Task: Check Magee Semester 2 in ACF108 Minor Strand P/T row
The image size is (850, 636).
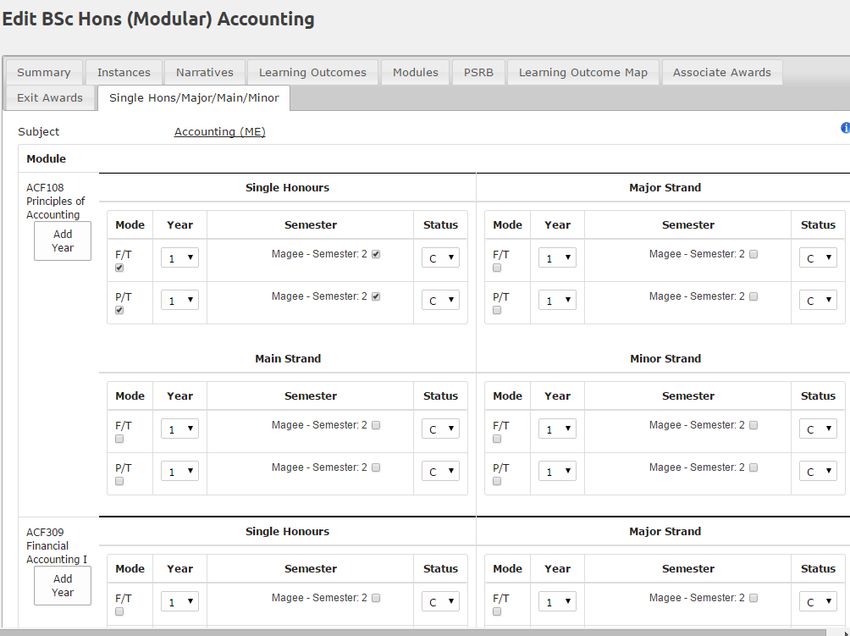Action: pos(753,467)
